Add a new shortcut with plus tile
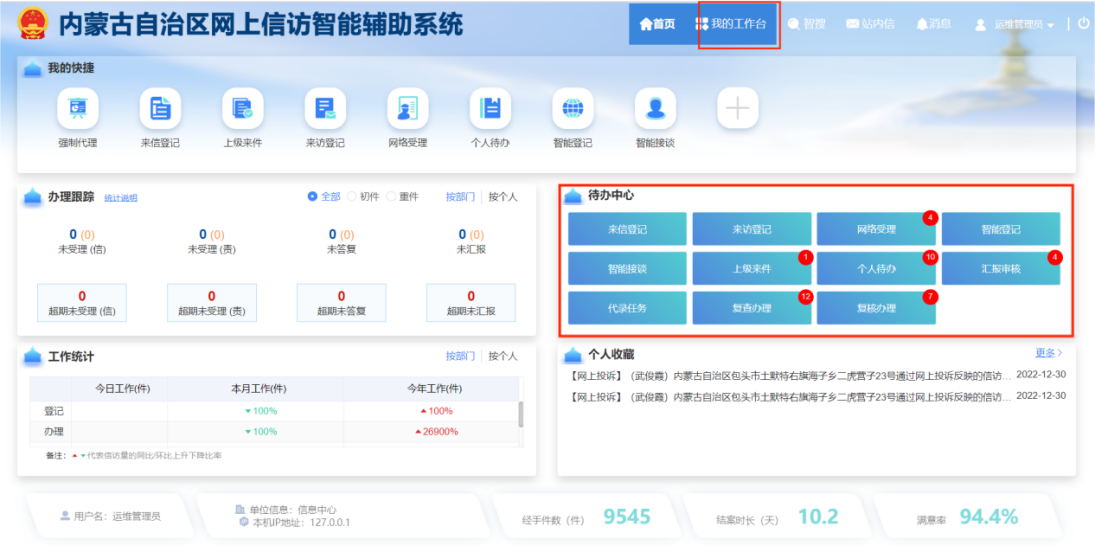The width and height of the screenshot is (1095, 546). (x=738, y=109)
